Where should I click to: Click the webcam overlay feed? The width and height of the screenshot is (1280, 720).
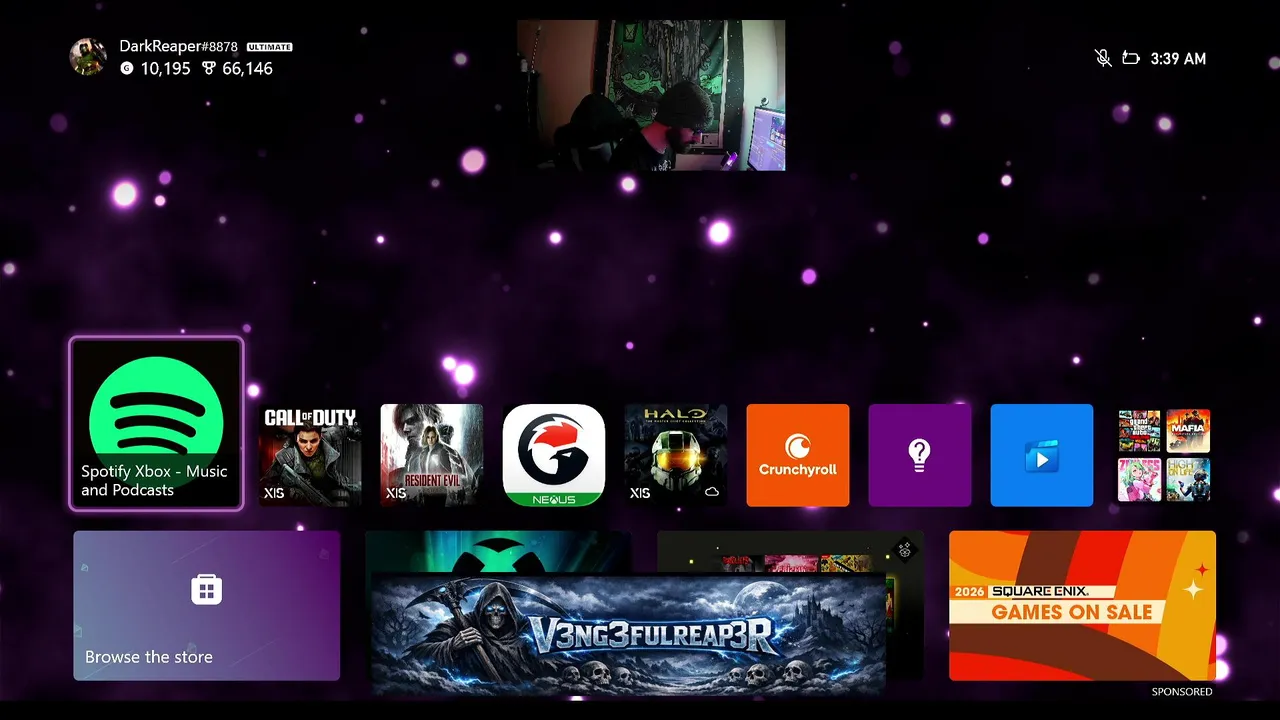[651, 95]
